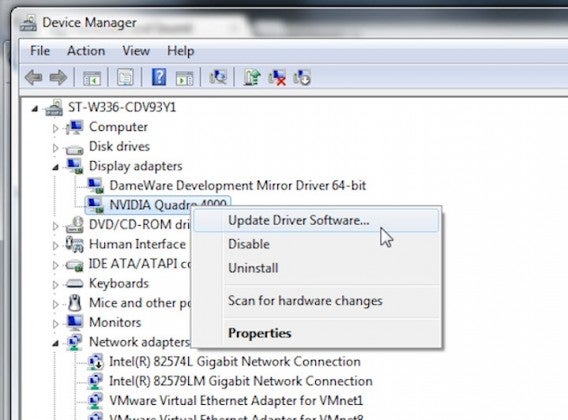Select the Monitors label
This screenshot has width=568, height=420.
[x=115, y=323]
